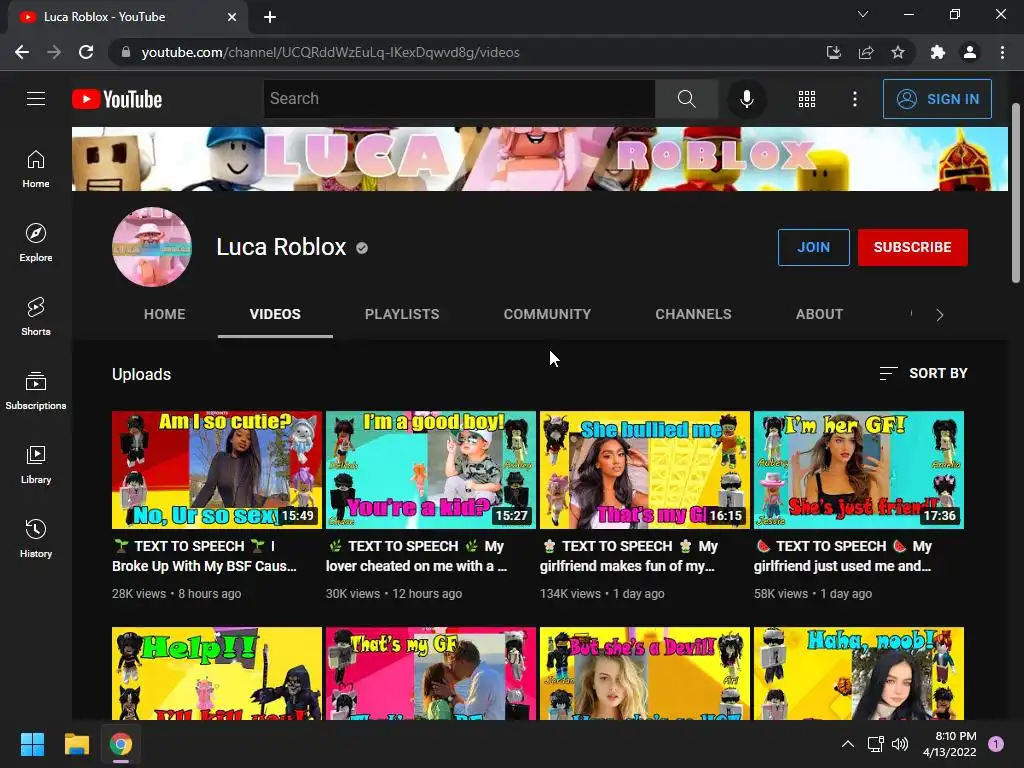Open the Channels tab
This screenshot has height=768, width=1024.
[x=694, y=314]
